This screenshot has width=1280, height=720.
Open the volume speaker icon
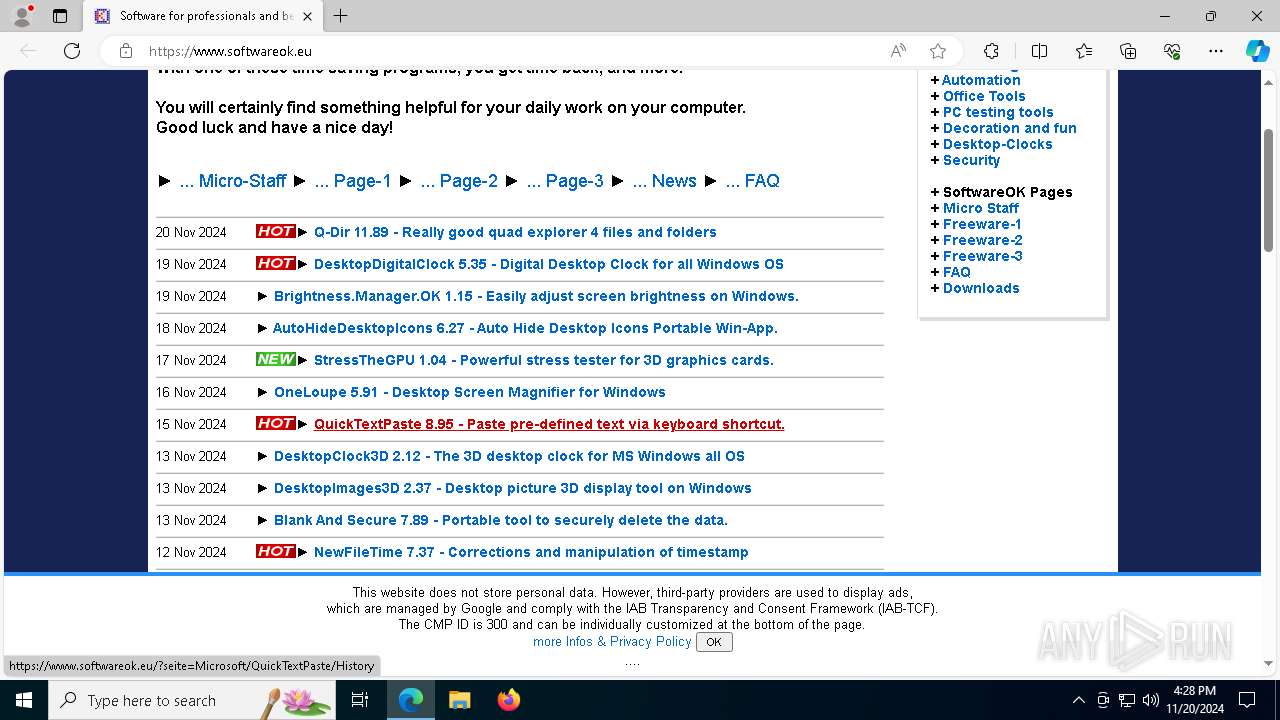click(1151, 700)
